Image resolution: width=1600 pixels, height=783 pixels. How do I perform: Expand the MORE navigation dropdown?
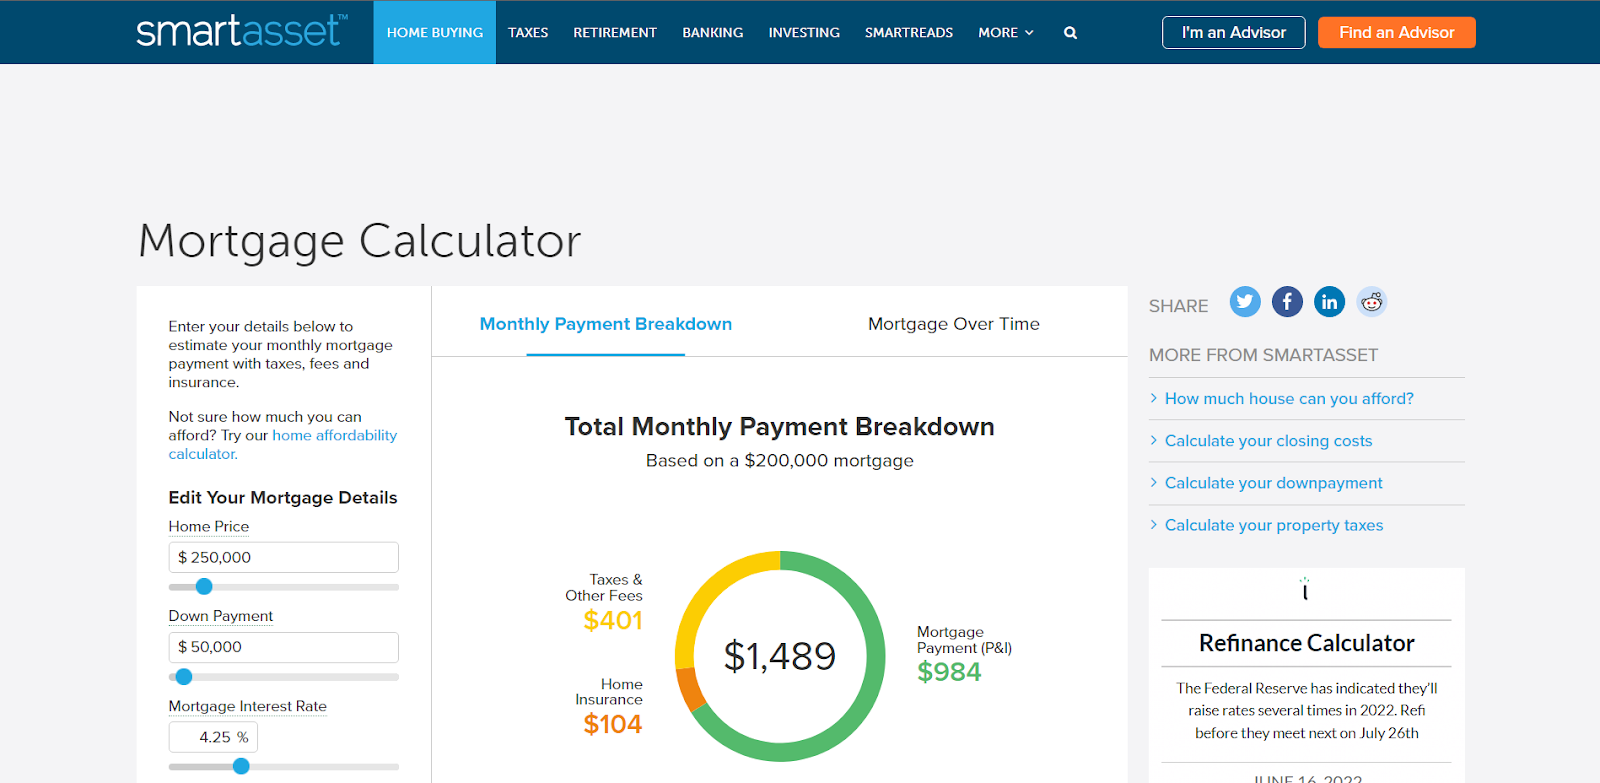1005,33
